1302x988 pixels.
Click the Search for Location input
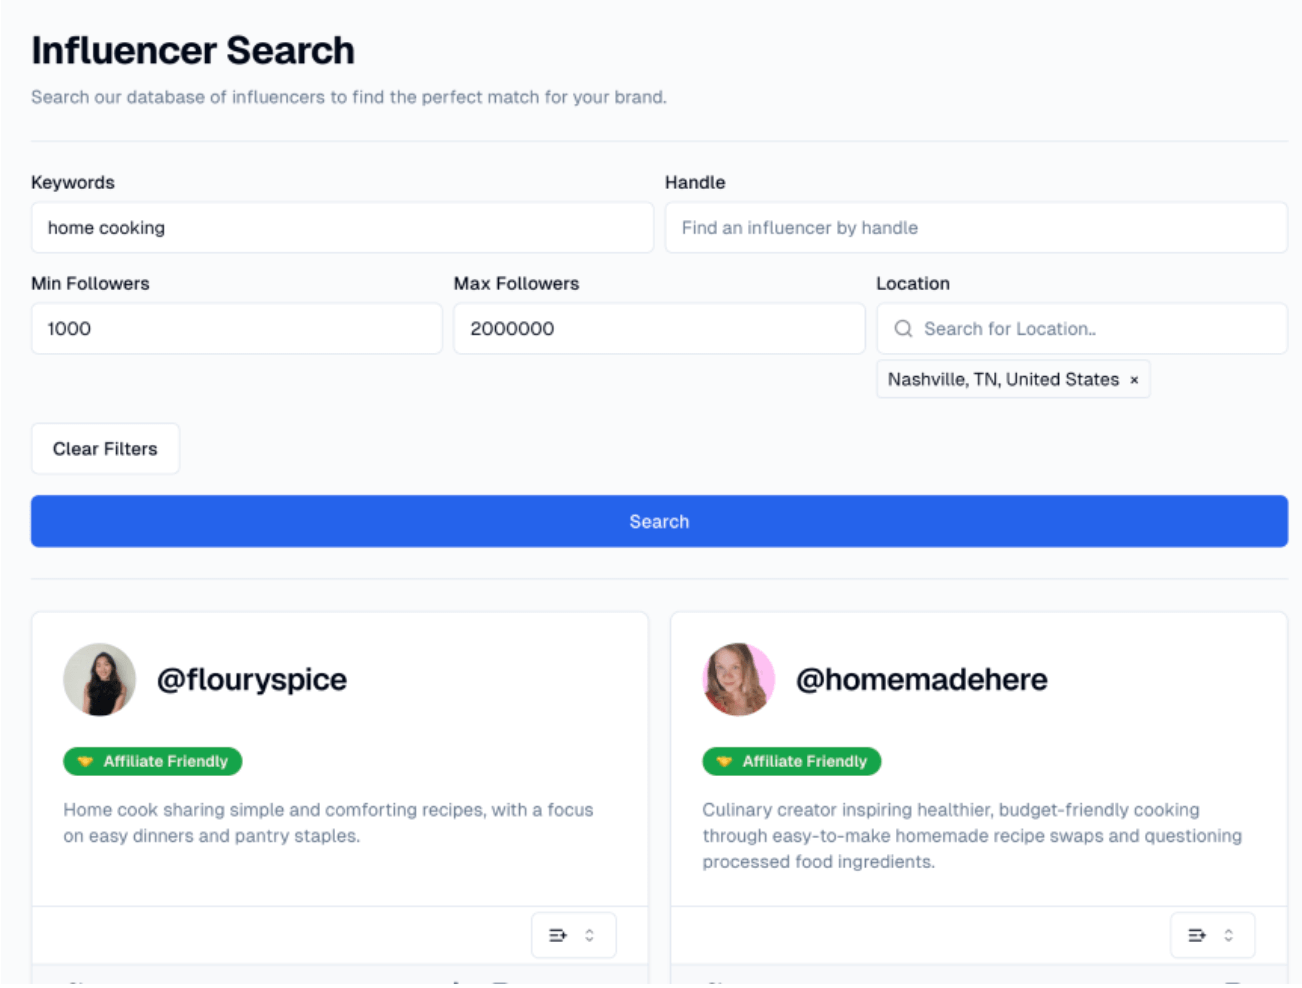1081,328
